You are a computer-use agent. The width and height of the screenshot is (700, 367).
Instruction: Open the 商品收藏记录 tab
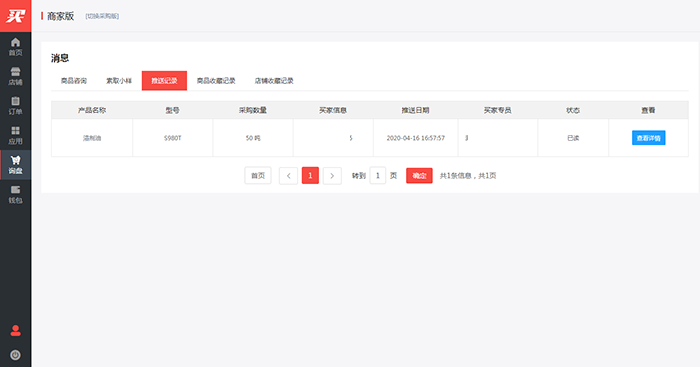[x=216, y=81]
